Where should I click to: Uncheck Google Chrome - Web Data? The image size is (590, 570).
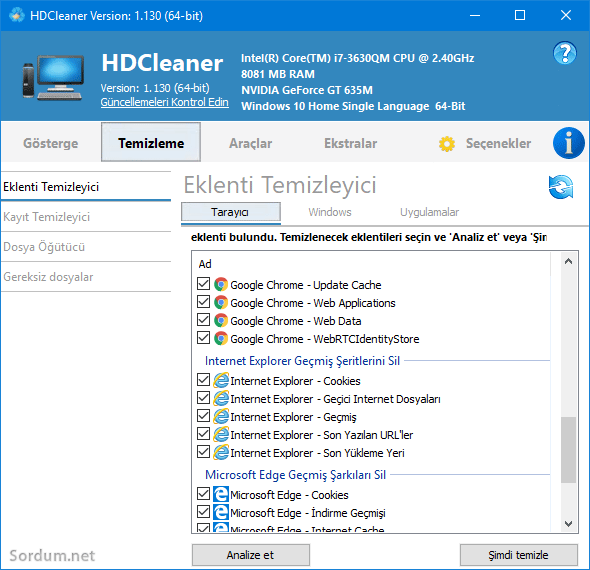click(204, 320)
